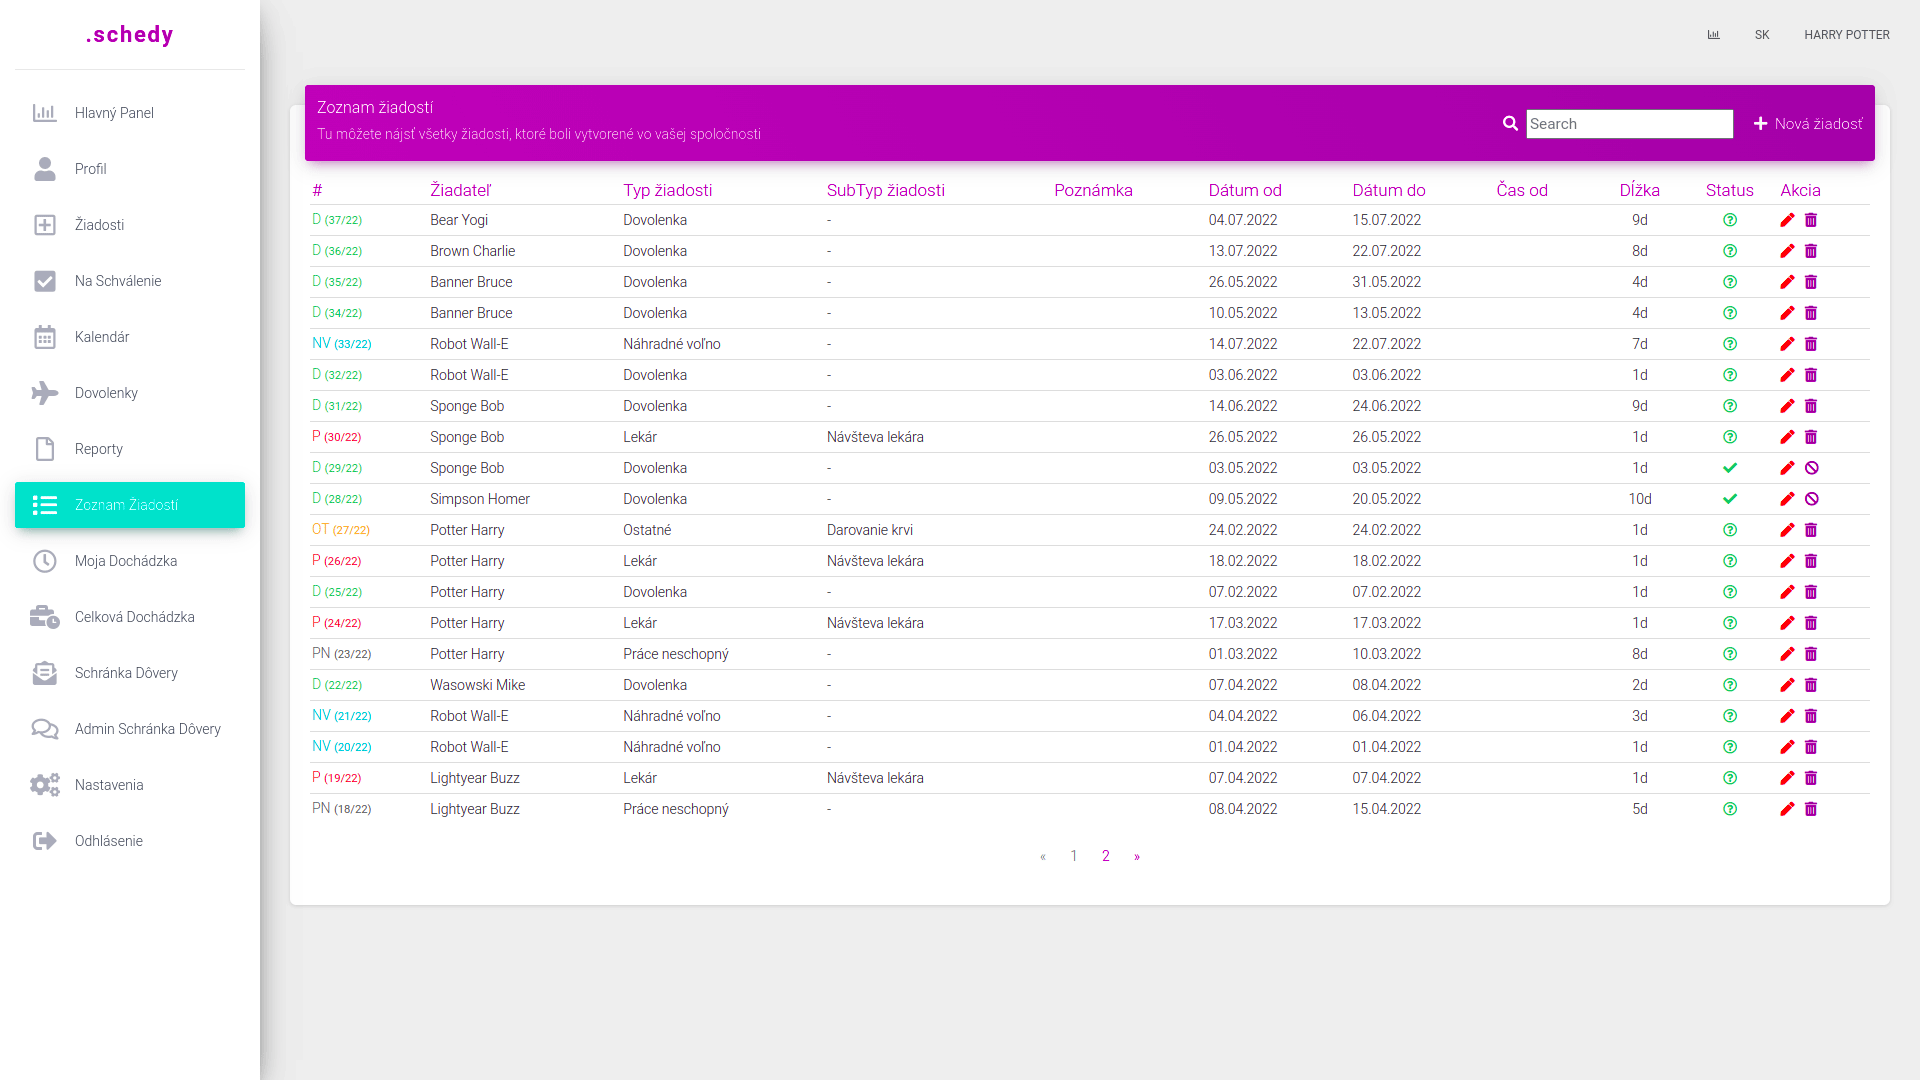
Task: Open Žiadosti menu item
Action: pos(130,225)
